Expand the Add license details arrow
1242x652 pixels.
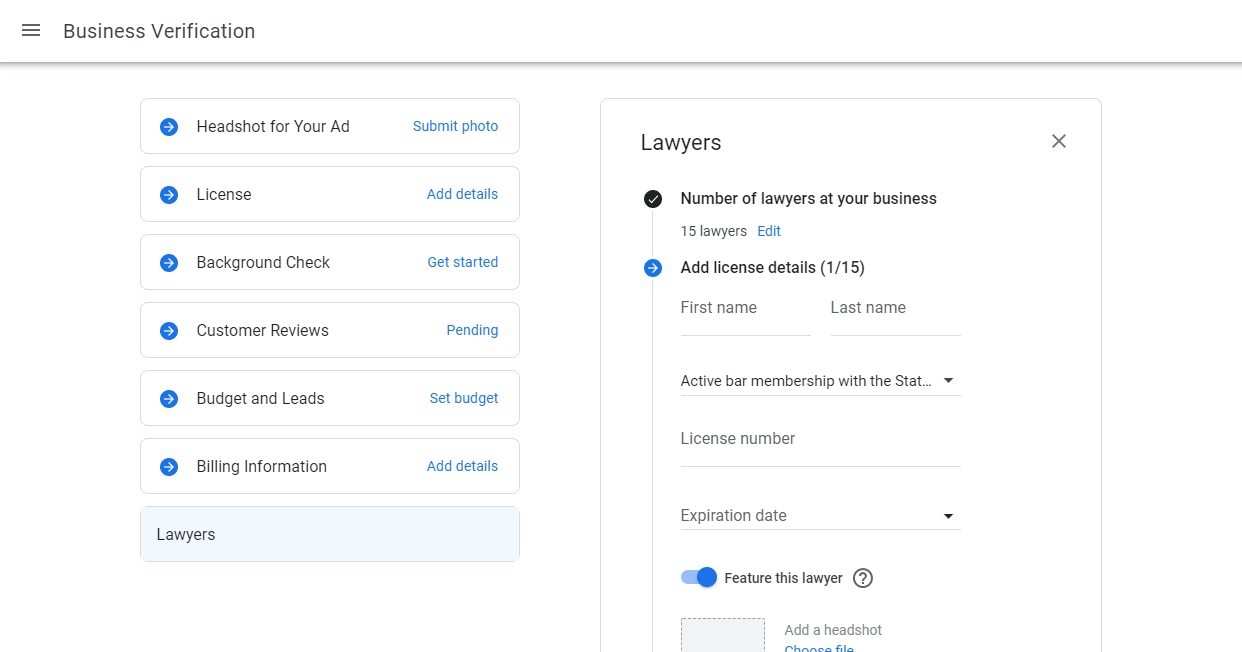pos(653,268)
